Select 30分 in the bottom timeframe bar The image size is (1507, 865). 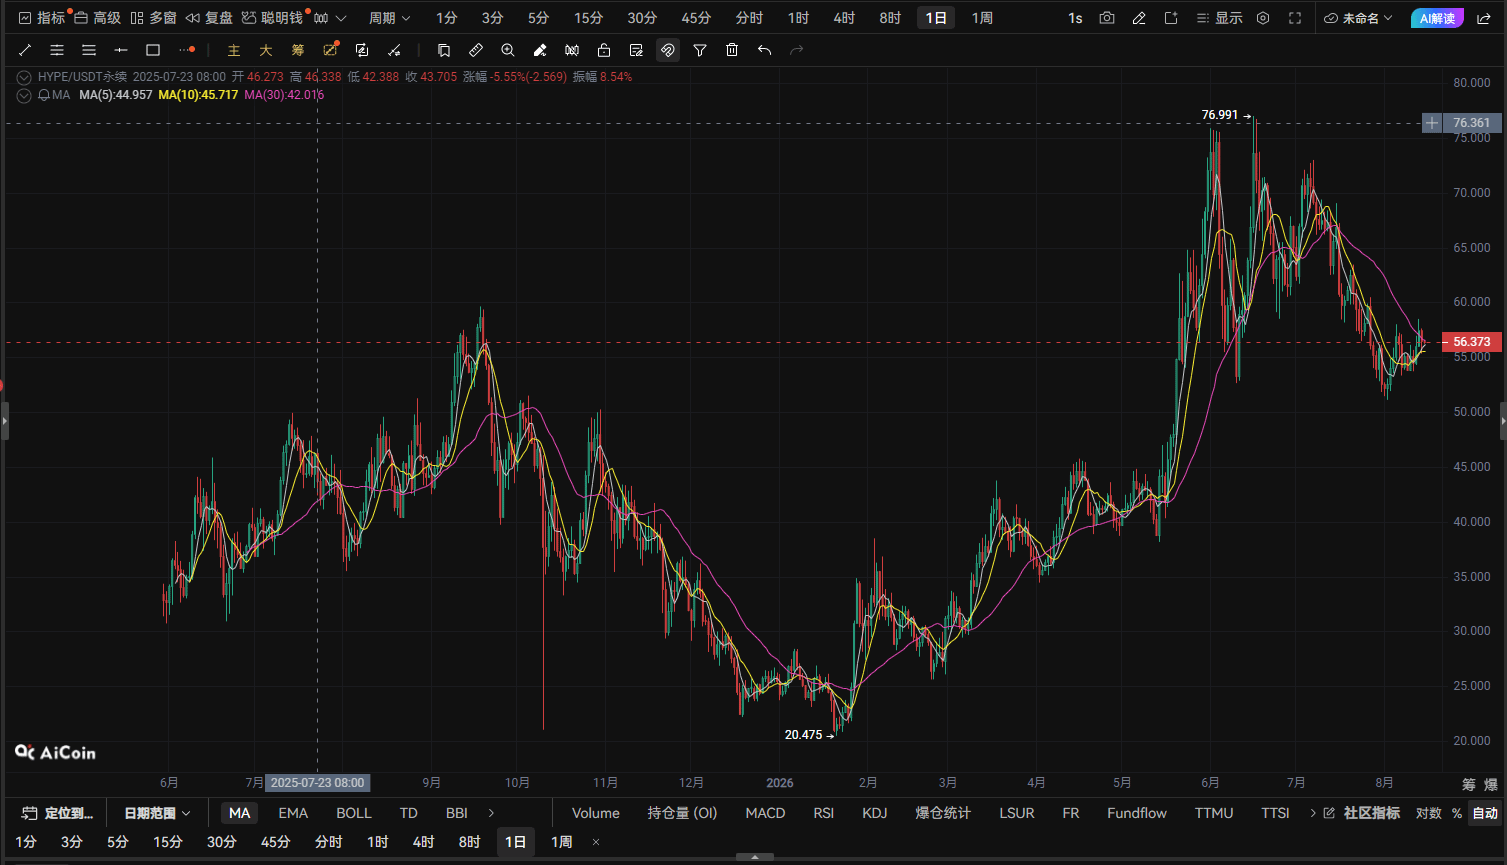coord(221,842)
